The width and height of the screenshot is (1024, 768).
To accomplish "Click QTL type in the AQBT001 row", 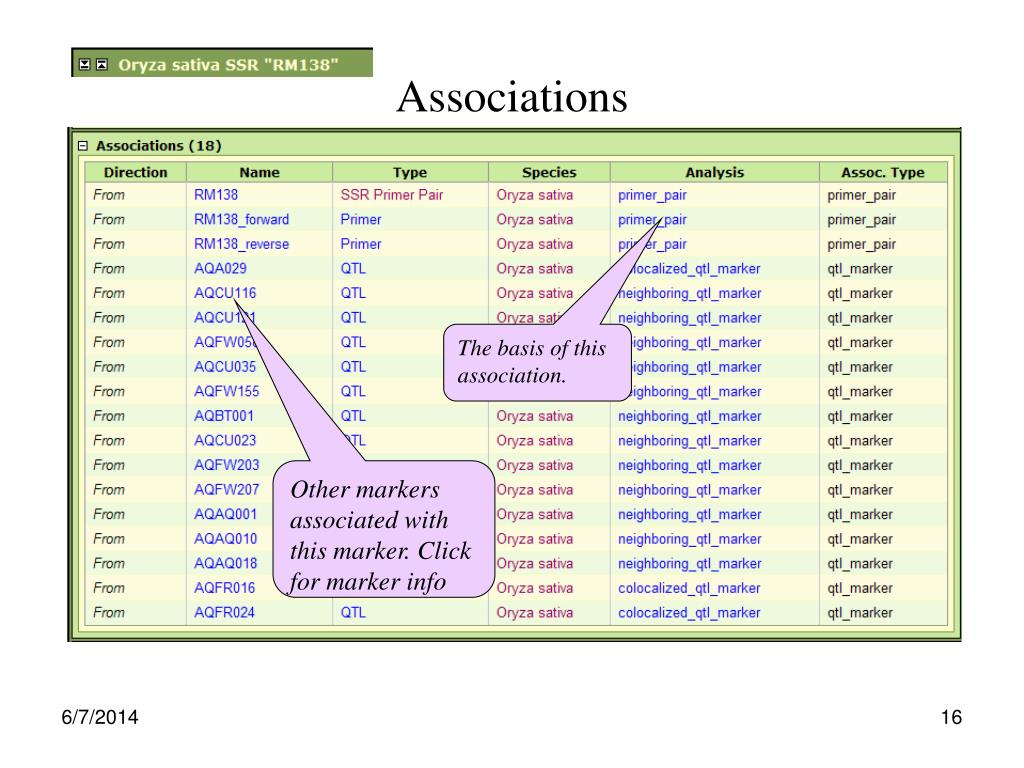I will click(x=353, y=416).
